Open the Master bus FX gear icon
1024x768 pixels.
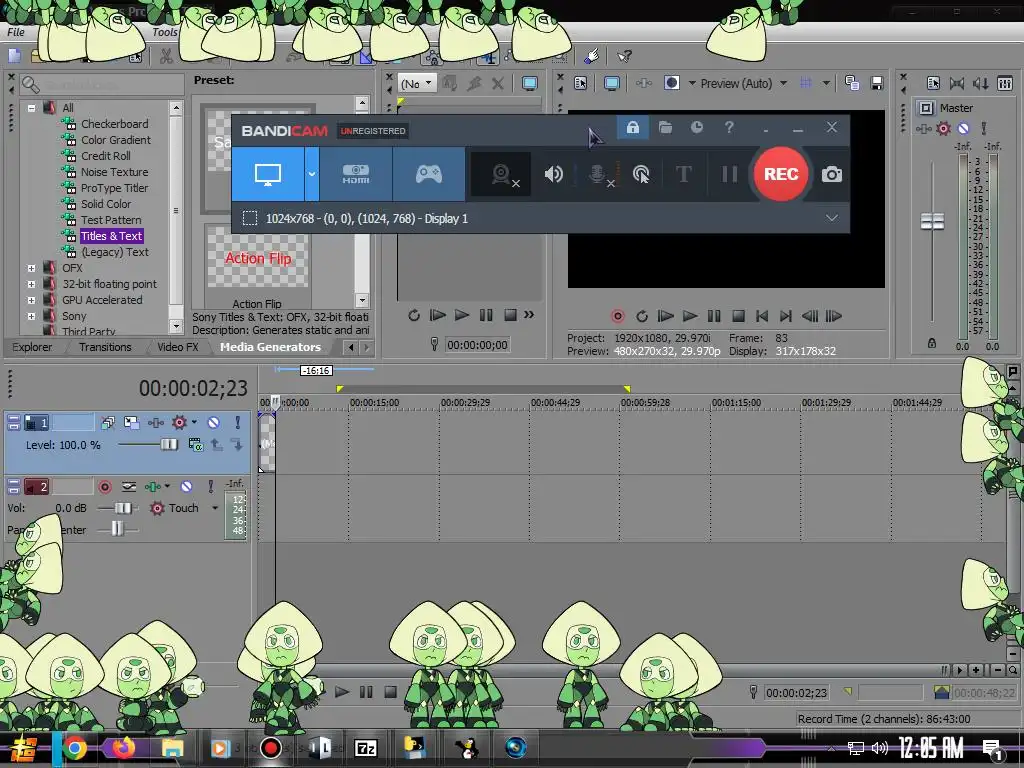pyautogui.click(x=943, y=128)
